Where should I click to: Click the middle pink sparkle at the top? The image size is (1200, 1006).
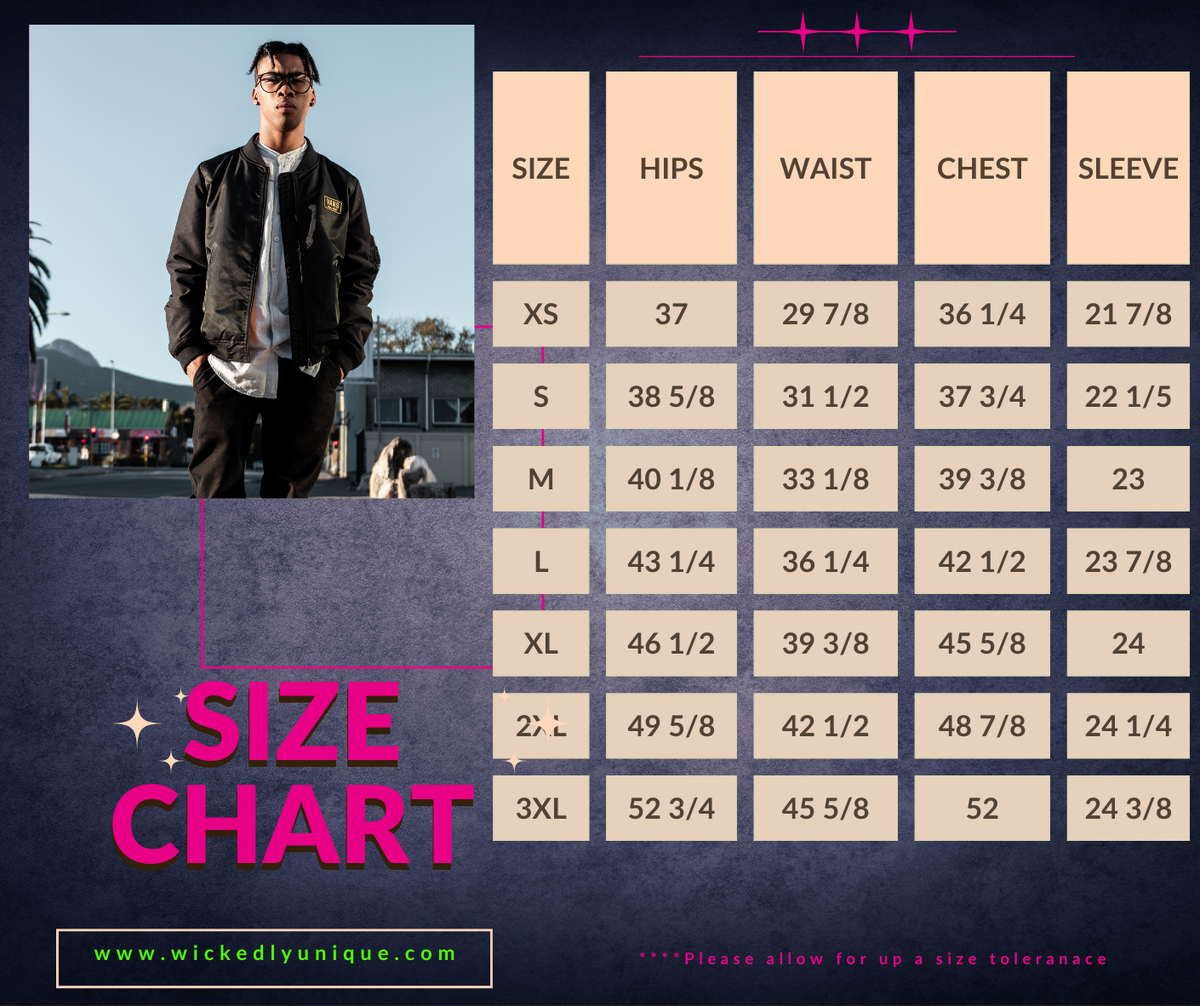856,32
